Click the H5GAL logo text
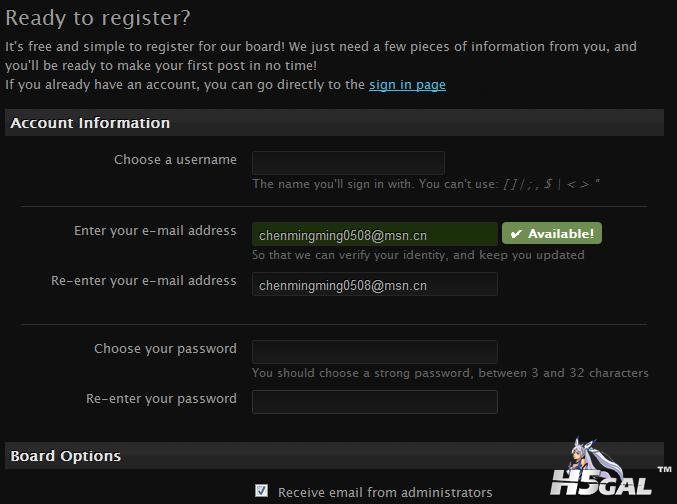The image size is (677, 504). coord(601,482)
